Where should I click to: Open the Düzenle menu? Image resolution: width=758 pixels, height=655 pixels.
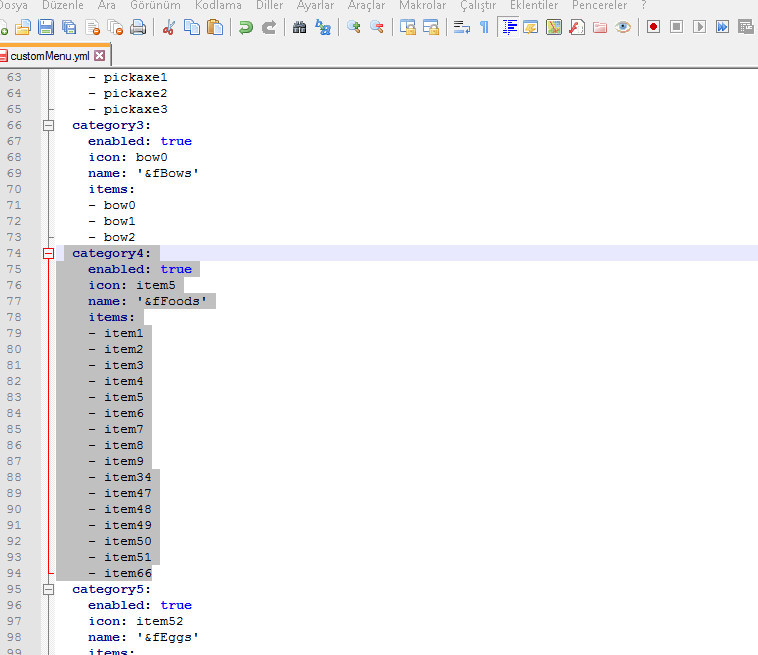click(x=63, y=5)
